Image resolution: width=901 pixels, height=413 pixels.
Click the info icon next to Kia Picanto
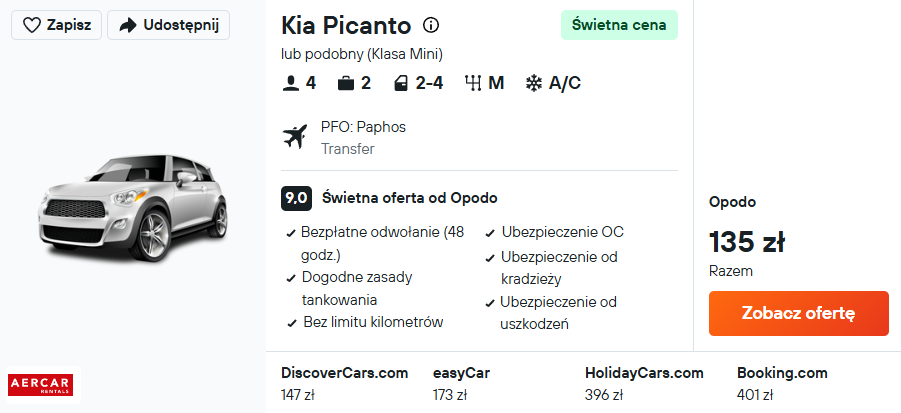[431, 25]
